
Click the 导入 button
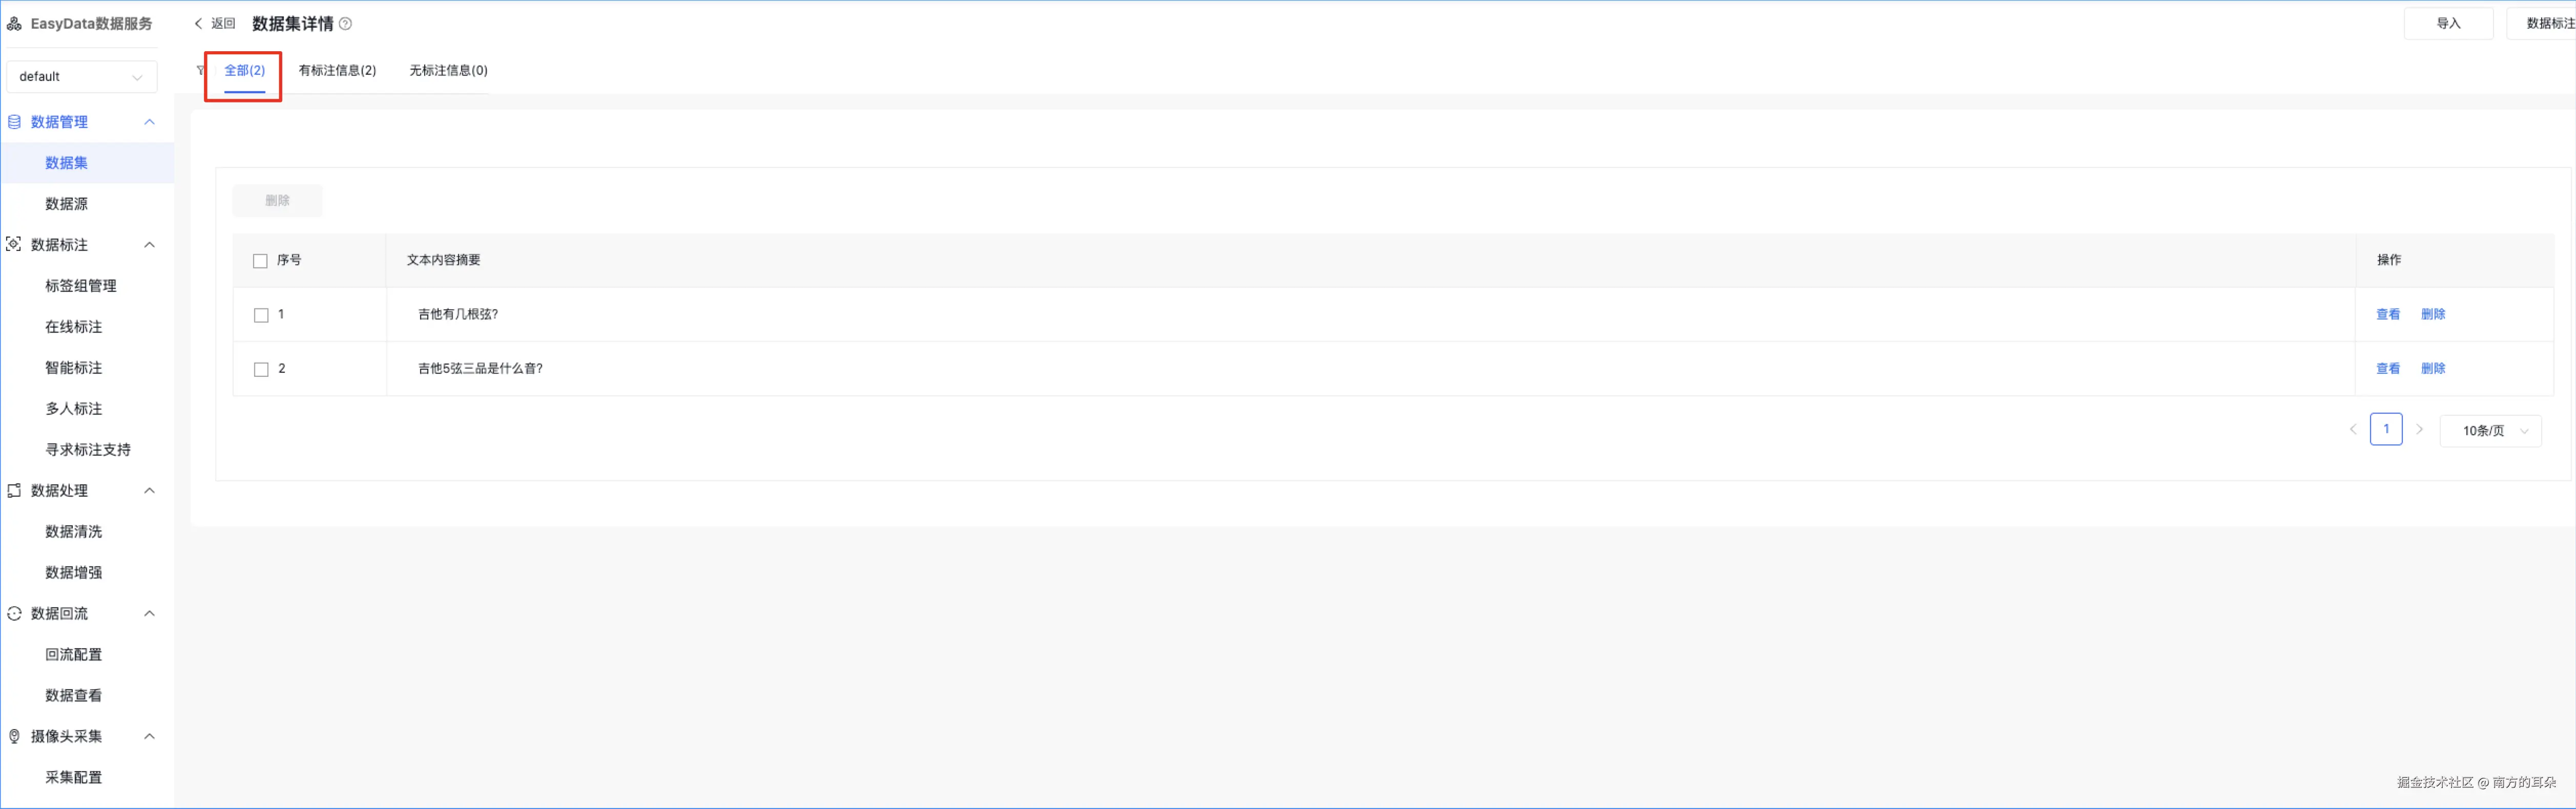click(2447, 23)
